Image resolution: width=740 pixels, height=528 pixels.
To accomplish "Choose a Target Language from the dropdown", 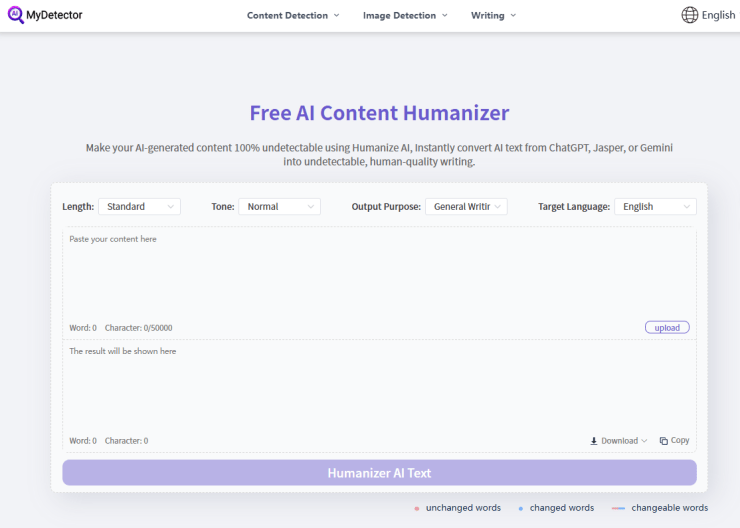I will 655,207.
